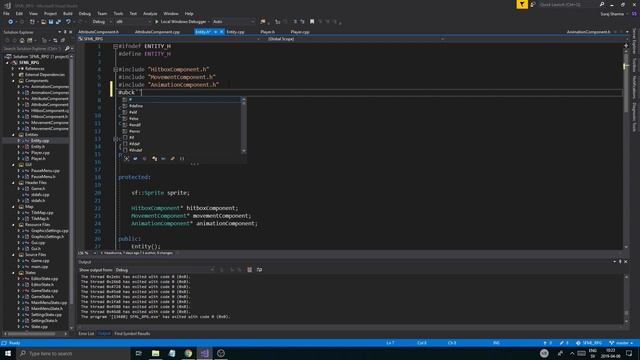Open Google Chrome from the taskbar

188,353
